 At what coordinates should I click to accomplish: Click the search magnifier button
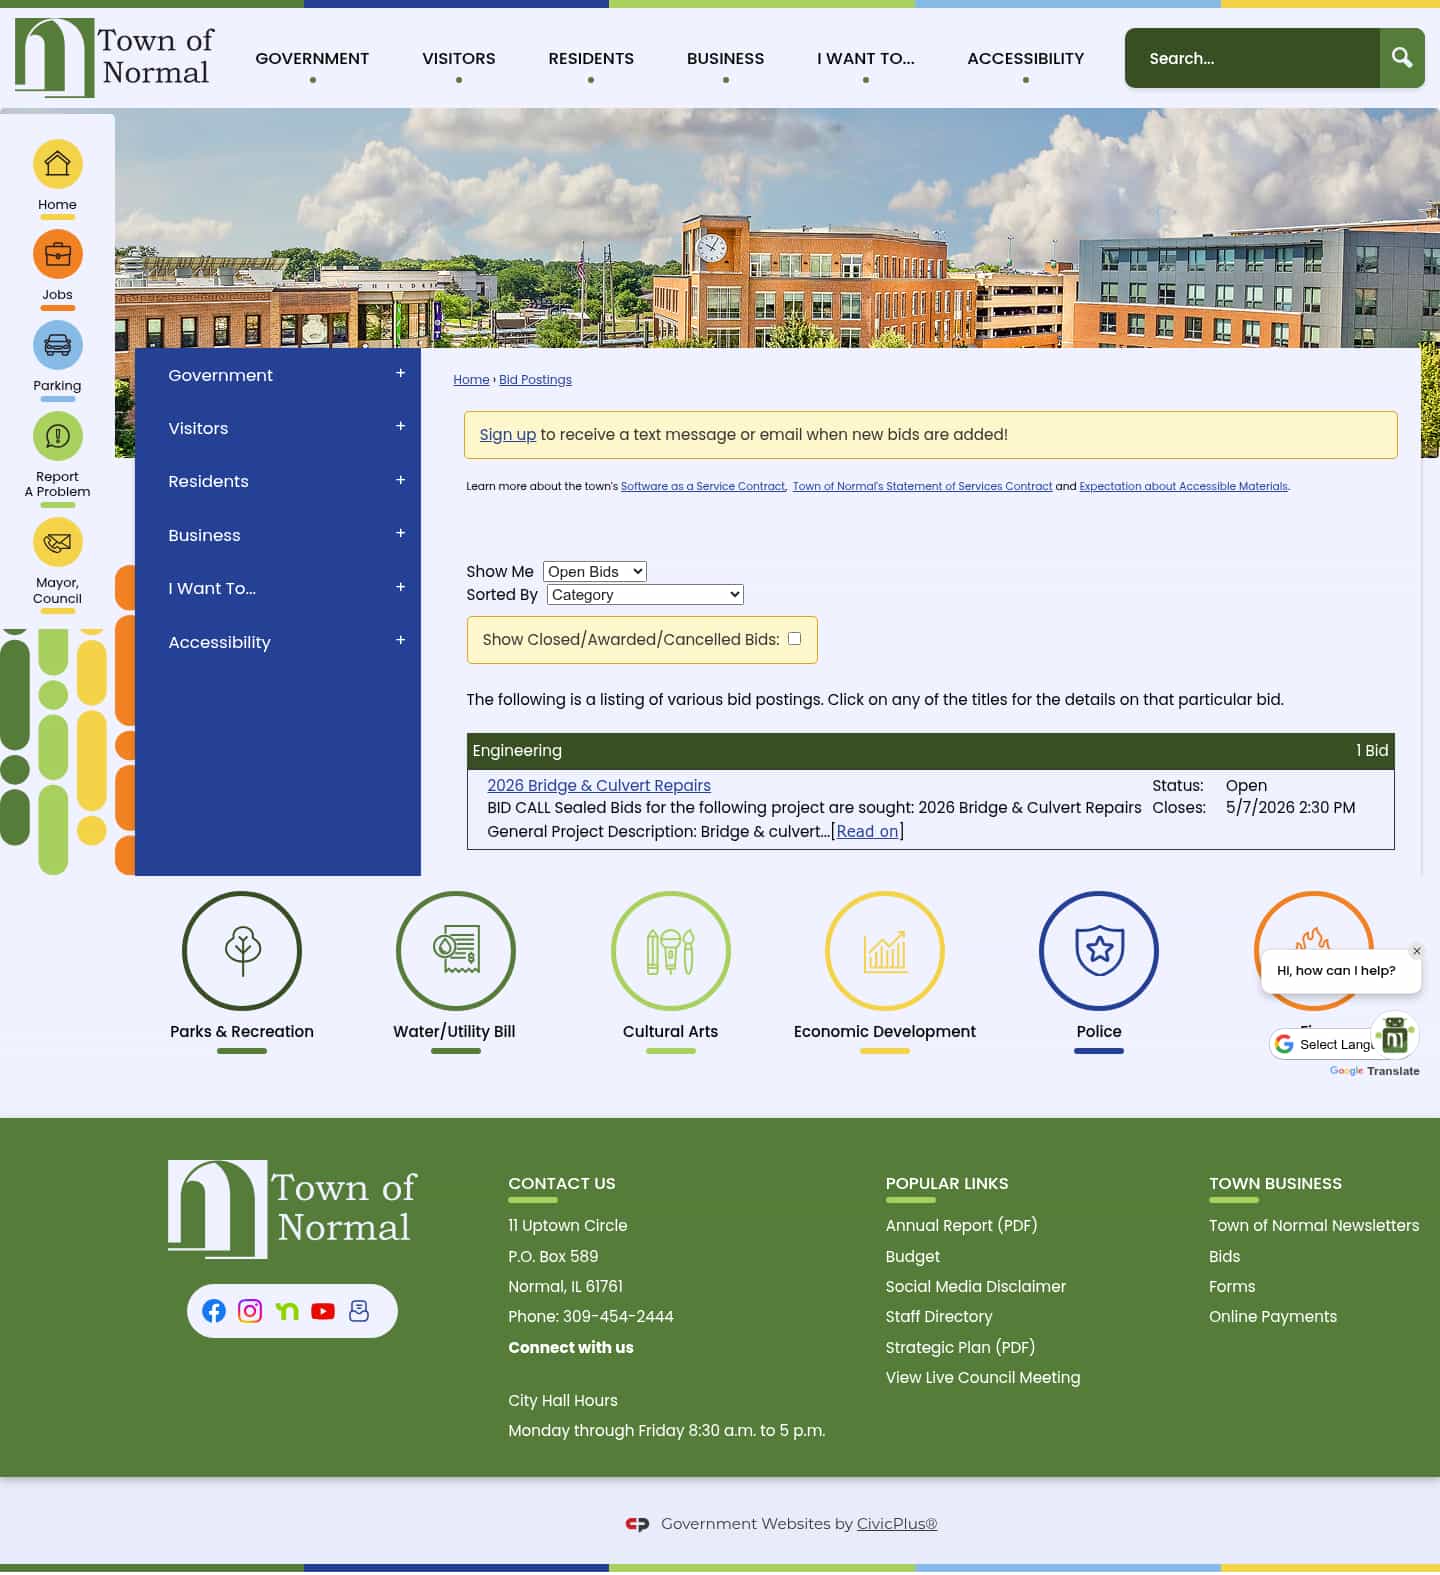click(x=1402, y=58)
